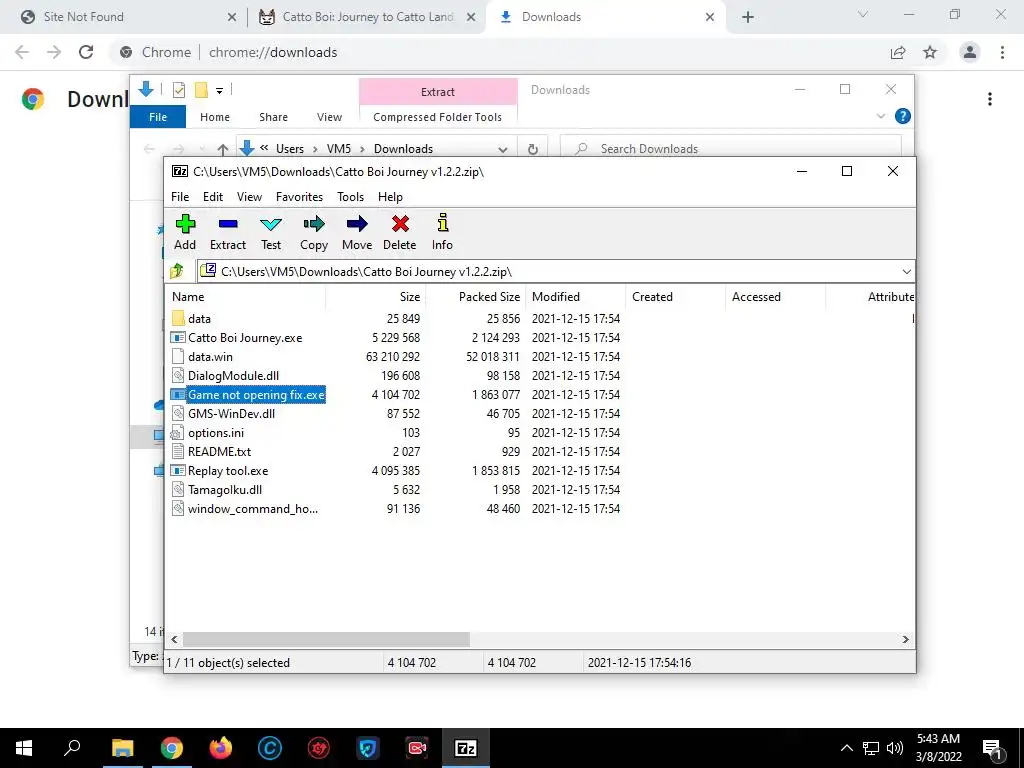The image size is (1024, 768).
Task: Open the Info tool in 7-Zip
Action: 442,232
